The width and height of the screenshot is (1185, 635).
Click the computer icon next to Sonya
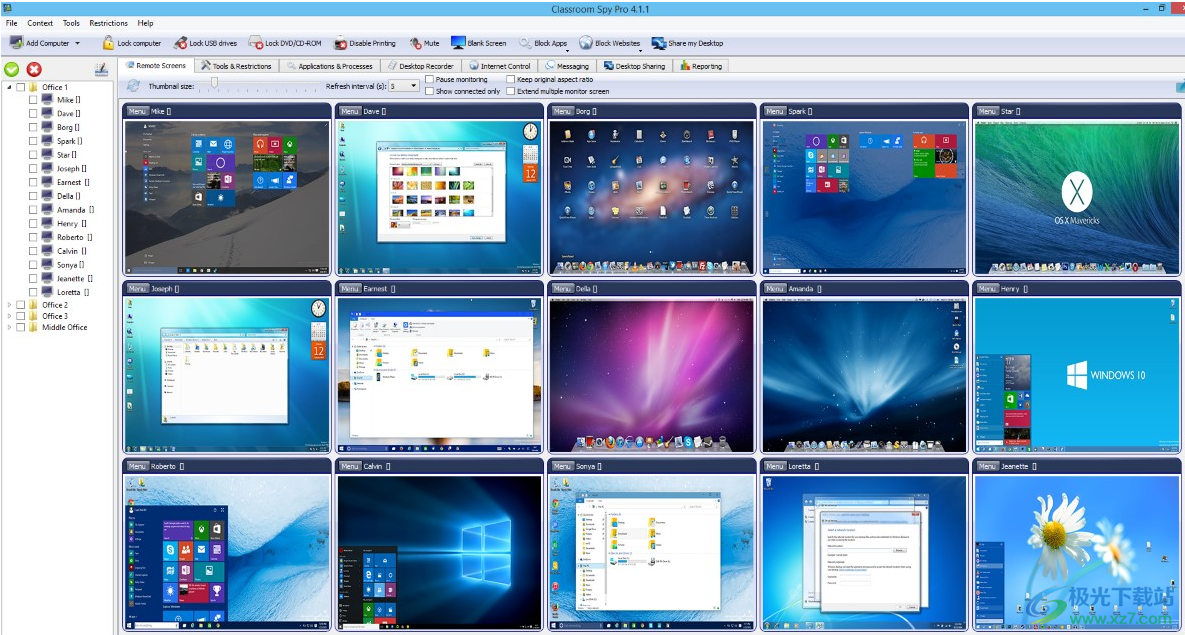[x=47, y=265]
